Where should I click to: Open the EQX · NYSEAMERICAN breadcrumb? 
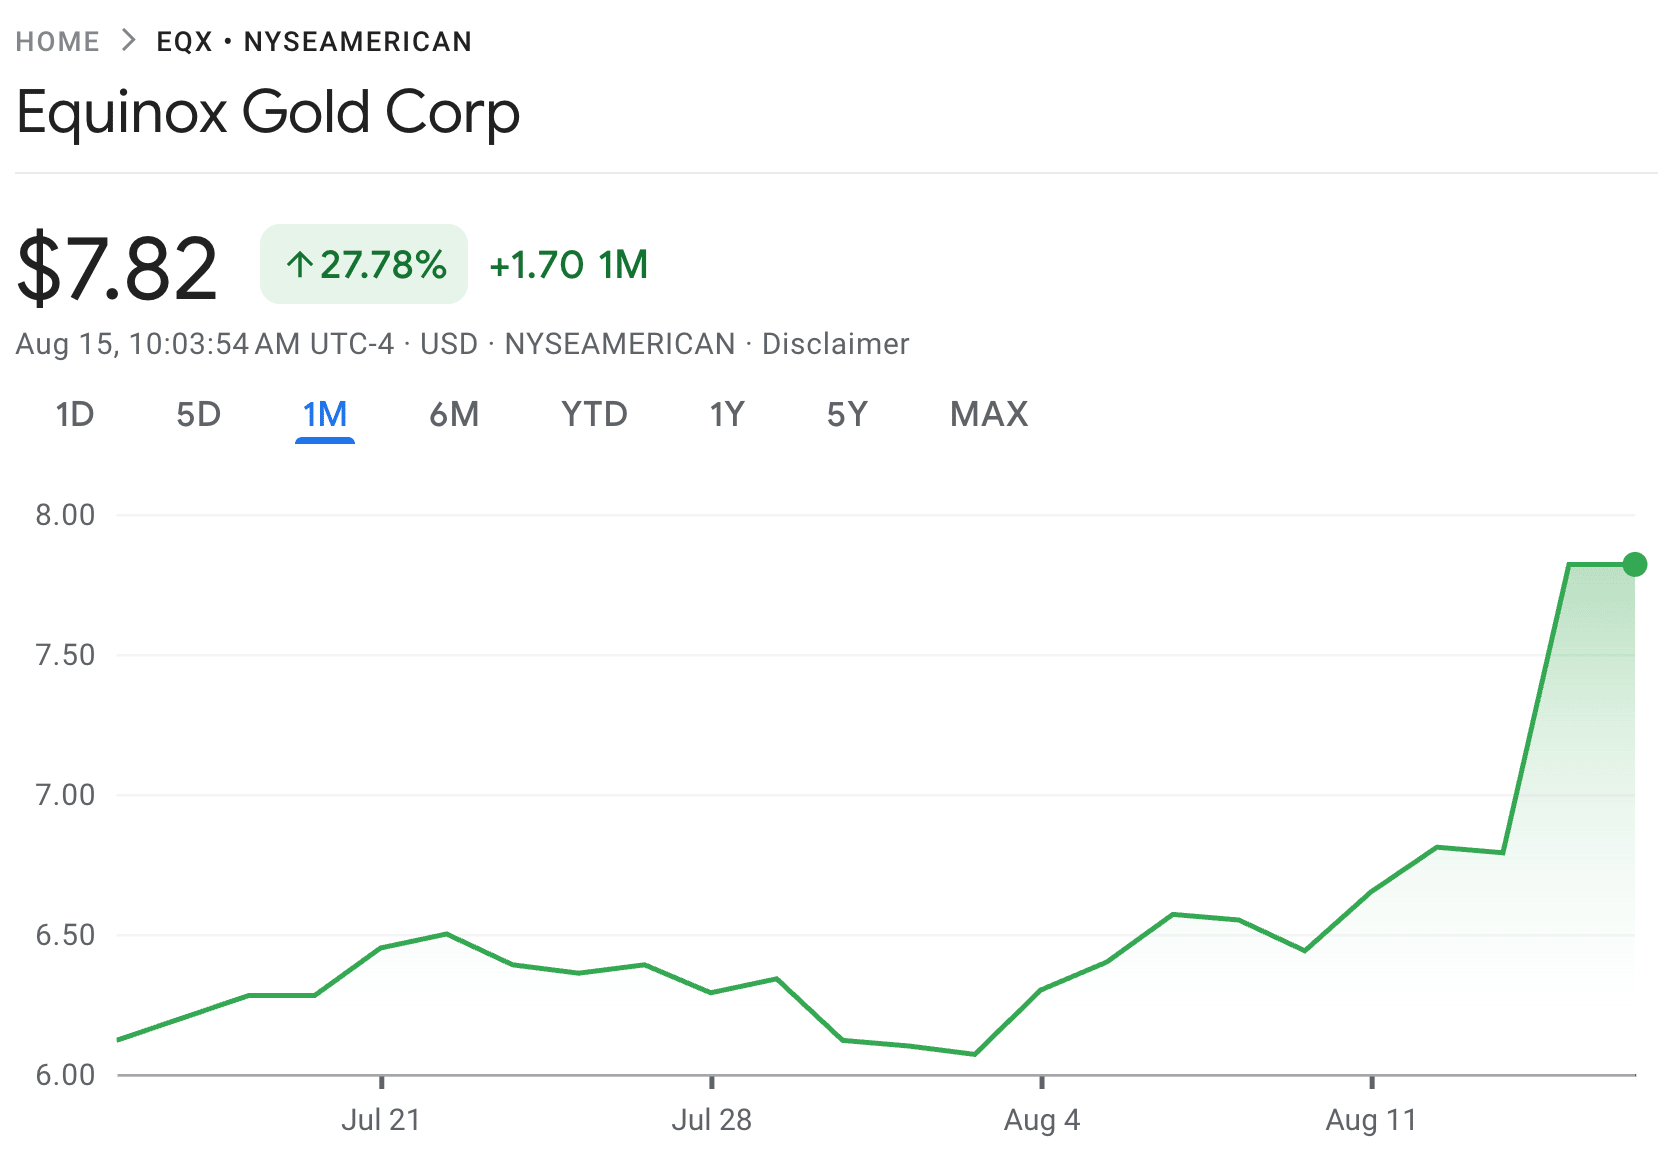point(314,42)
